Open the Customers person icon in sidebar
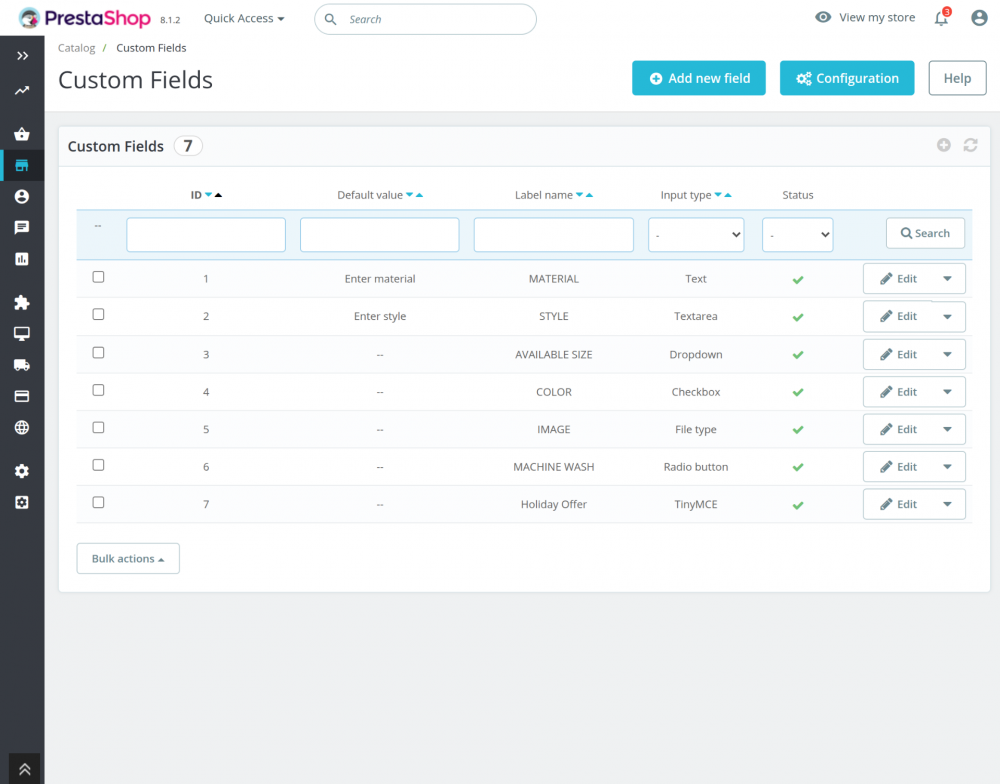 pos(22,196)
